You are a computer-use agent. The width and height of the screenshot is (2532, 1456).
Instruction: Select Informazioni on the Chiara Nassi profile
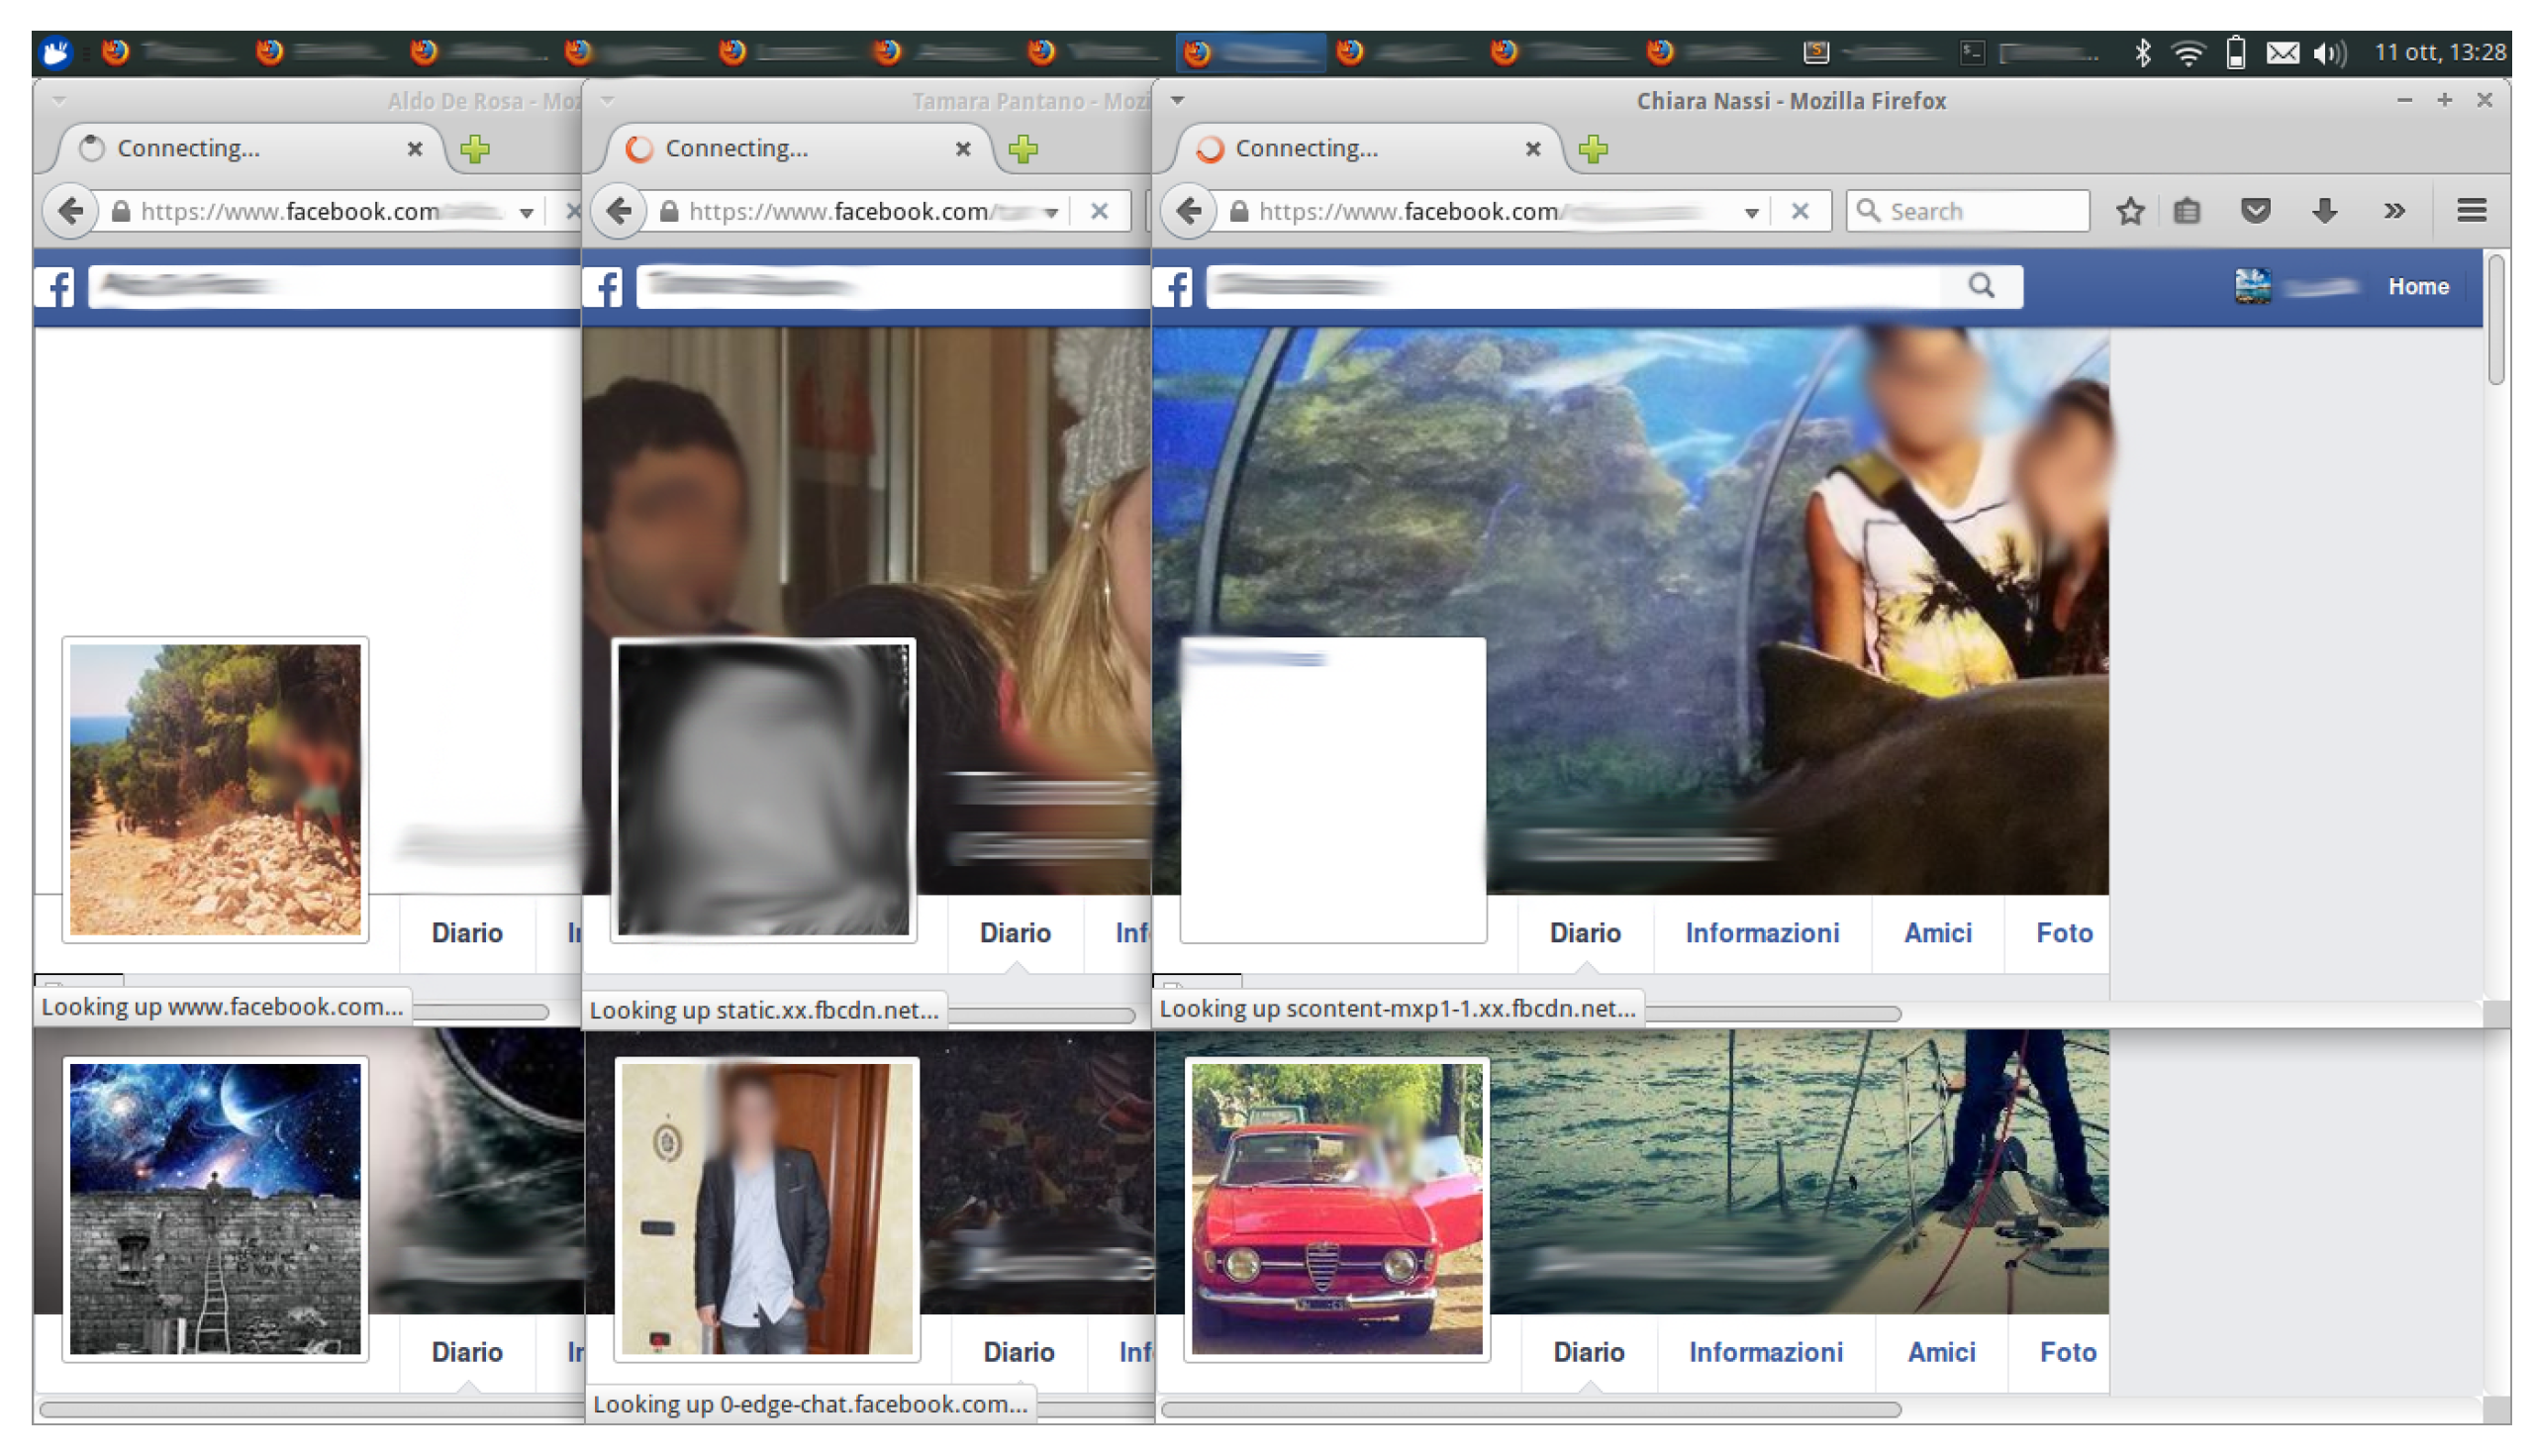click(x=1762, y=933)
